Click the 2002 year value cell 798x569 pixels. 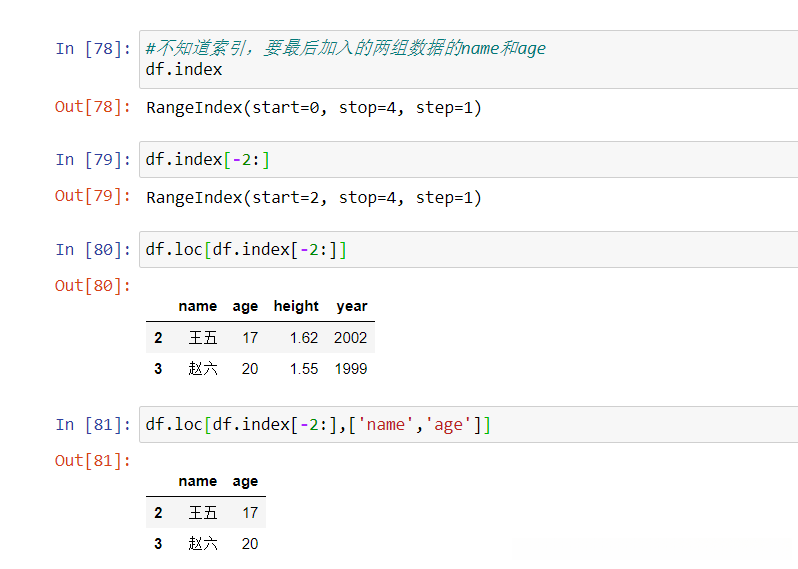[351, 338]
